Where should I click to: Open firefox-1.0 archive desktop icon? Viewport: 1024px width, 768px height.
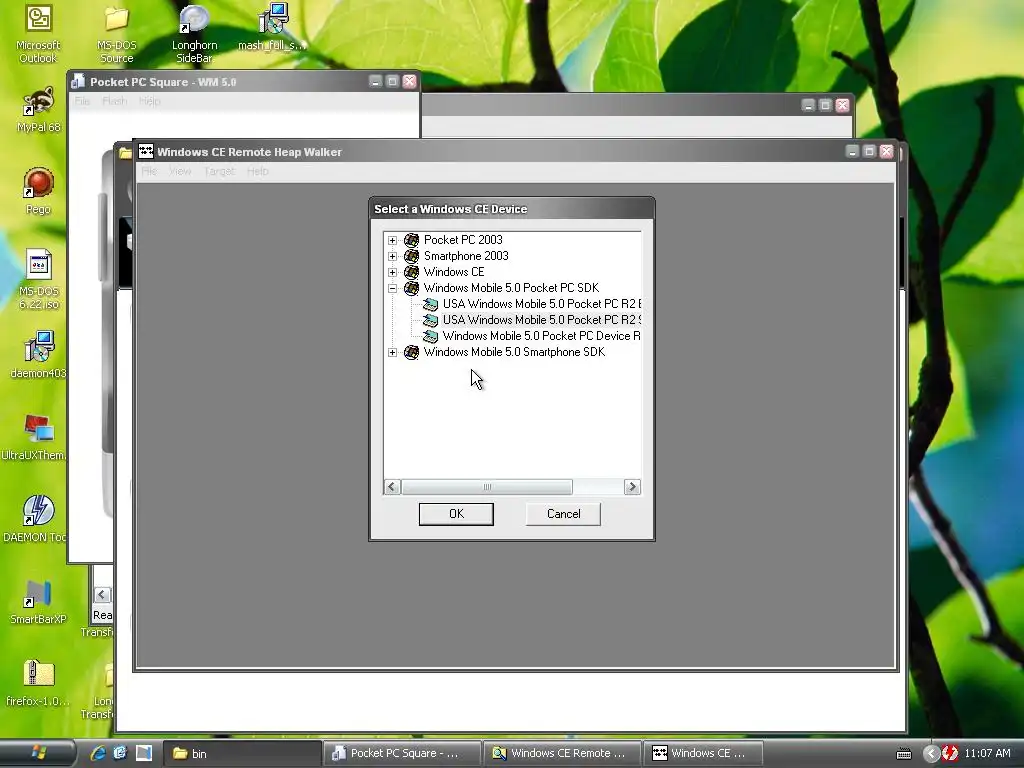(x=38, y=684)
